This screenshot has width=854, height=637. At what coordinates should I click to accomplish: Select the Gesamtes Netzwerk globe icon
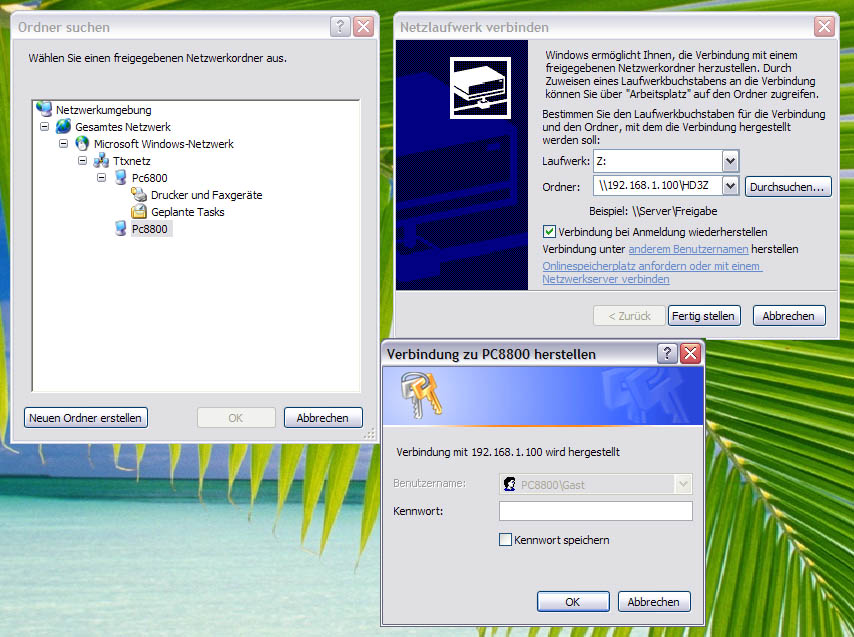(64, 126)
